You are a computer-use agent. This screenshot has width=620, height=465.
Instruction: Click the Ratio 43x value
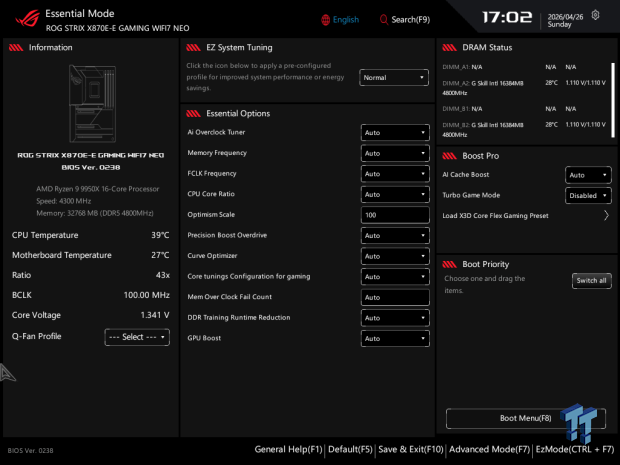(163, 275)
